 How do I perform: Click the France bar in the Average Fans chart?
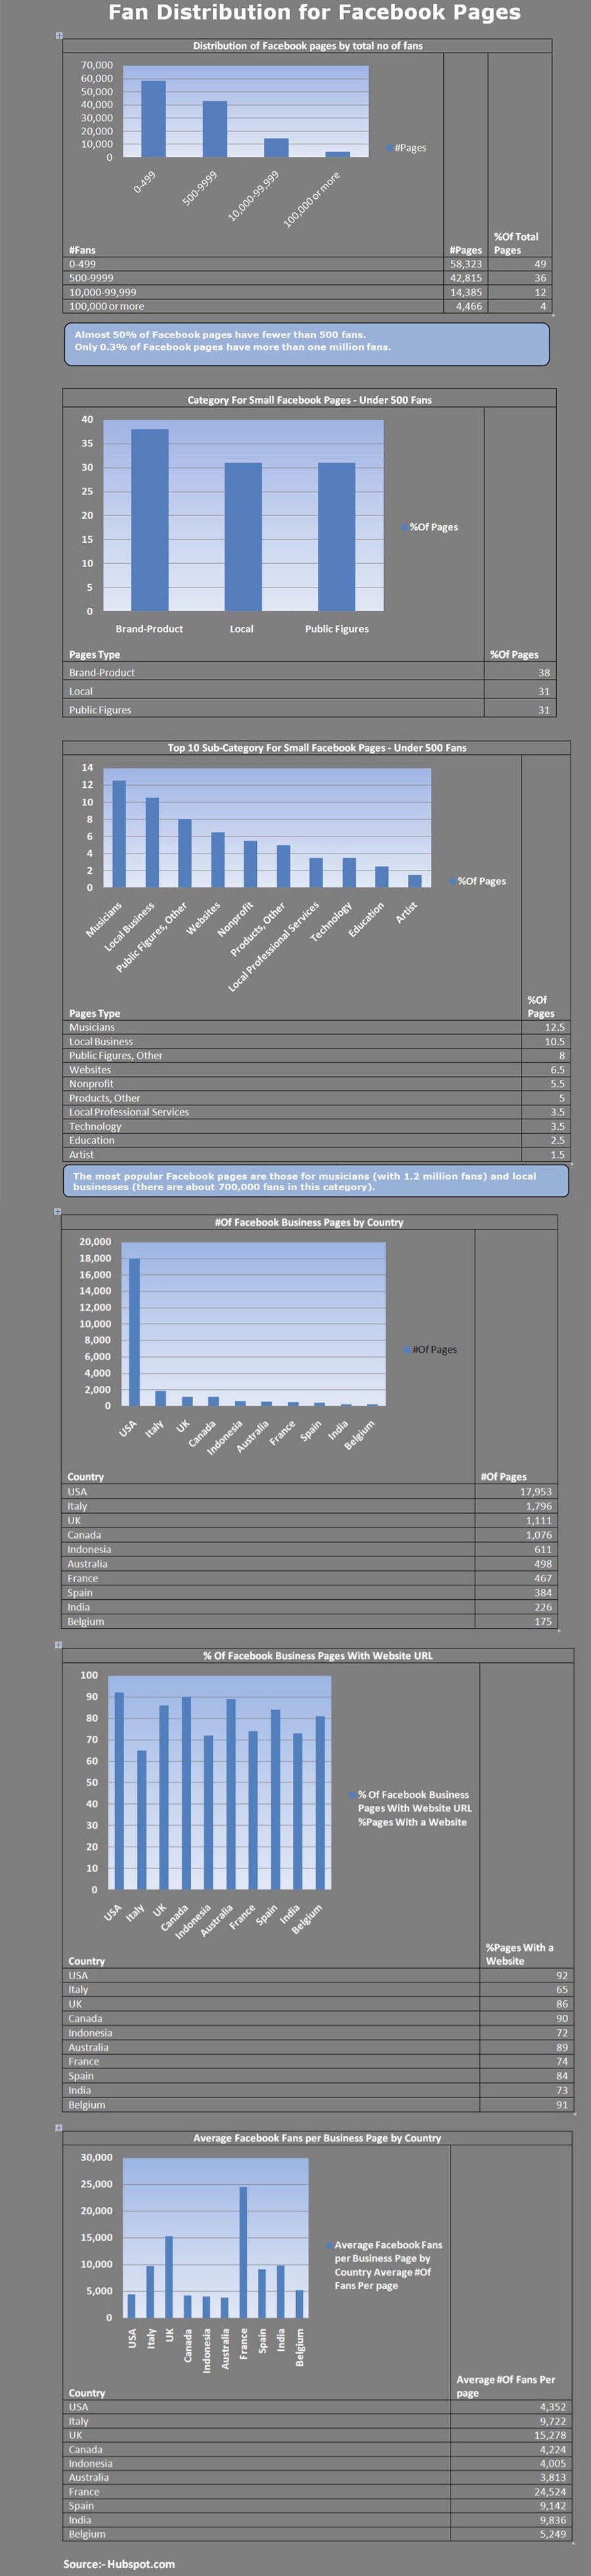[243, 2251]
